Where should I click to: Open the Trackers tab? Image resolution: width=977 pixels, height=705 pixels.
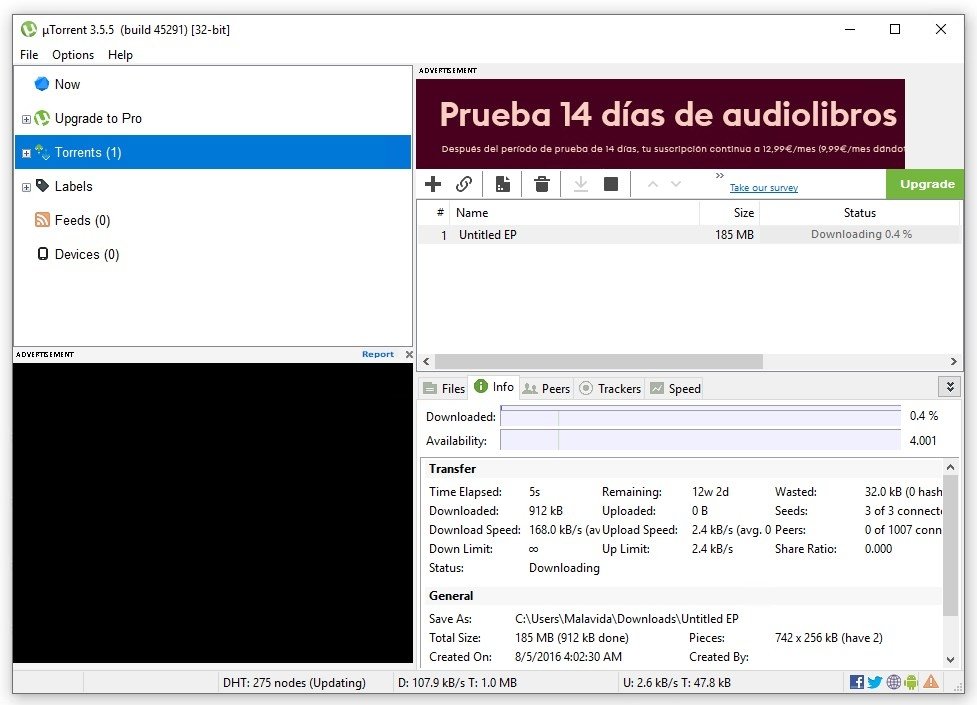click(611, 388)
